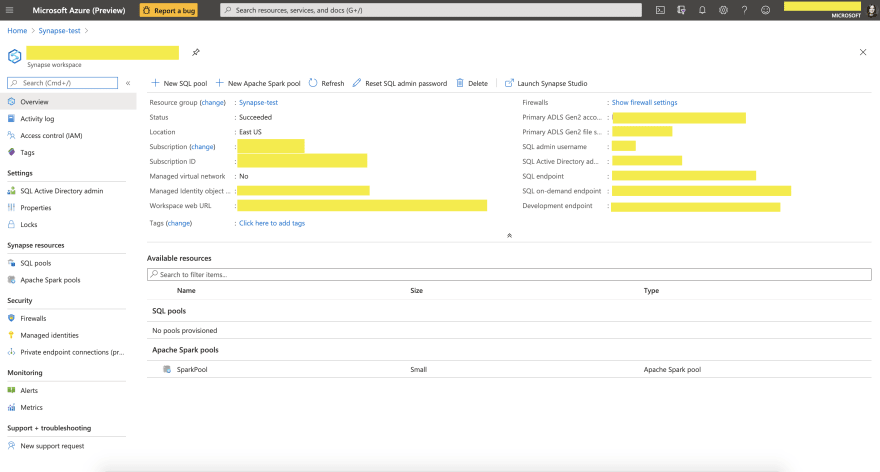Open the account avatar menu
This screenshot has height=472, width=880.
click(x=872, y=10)
